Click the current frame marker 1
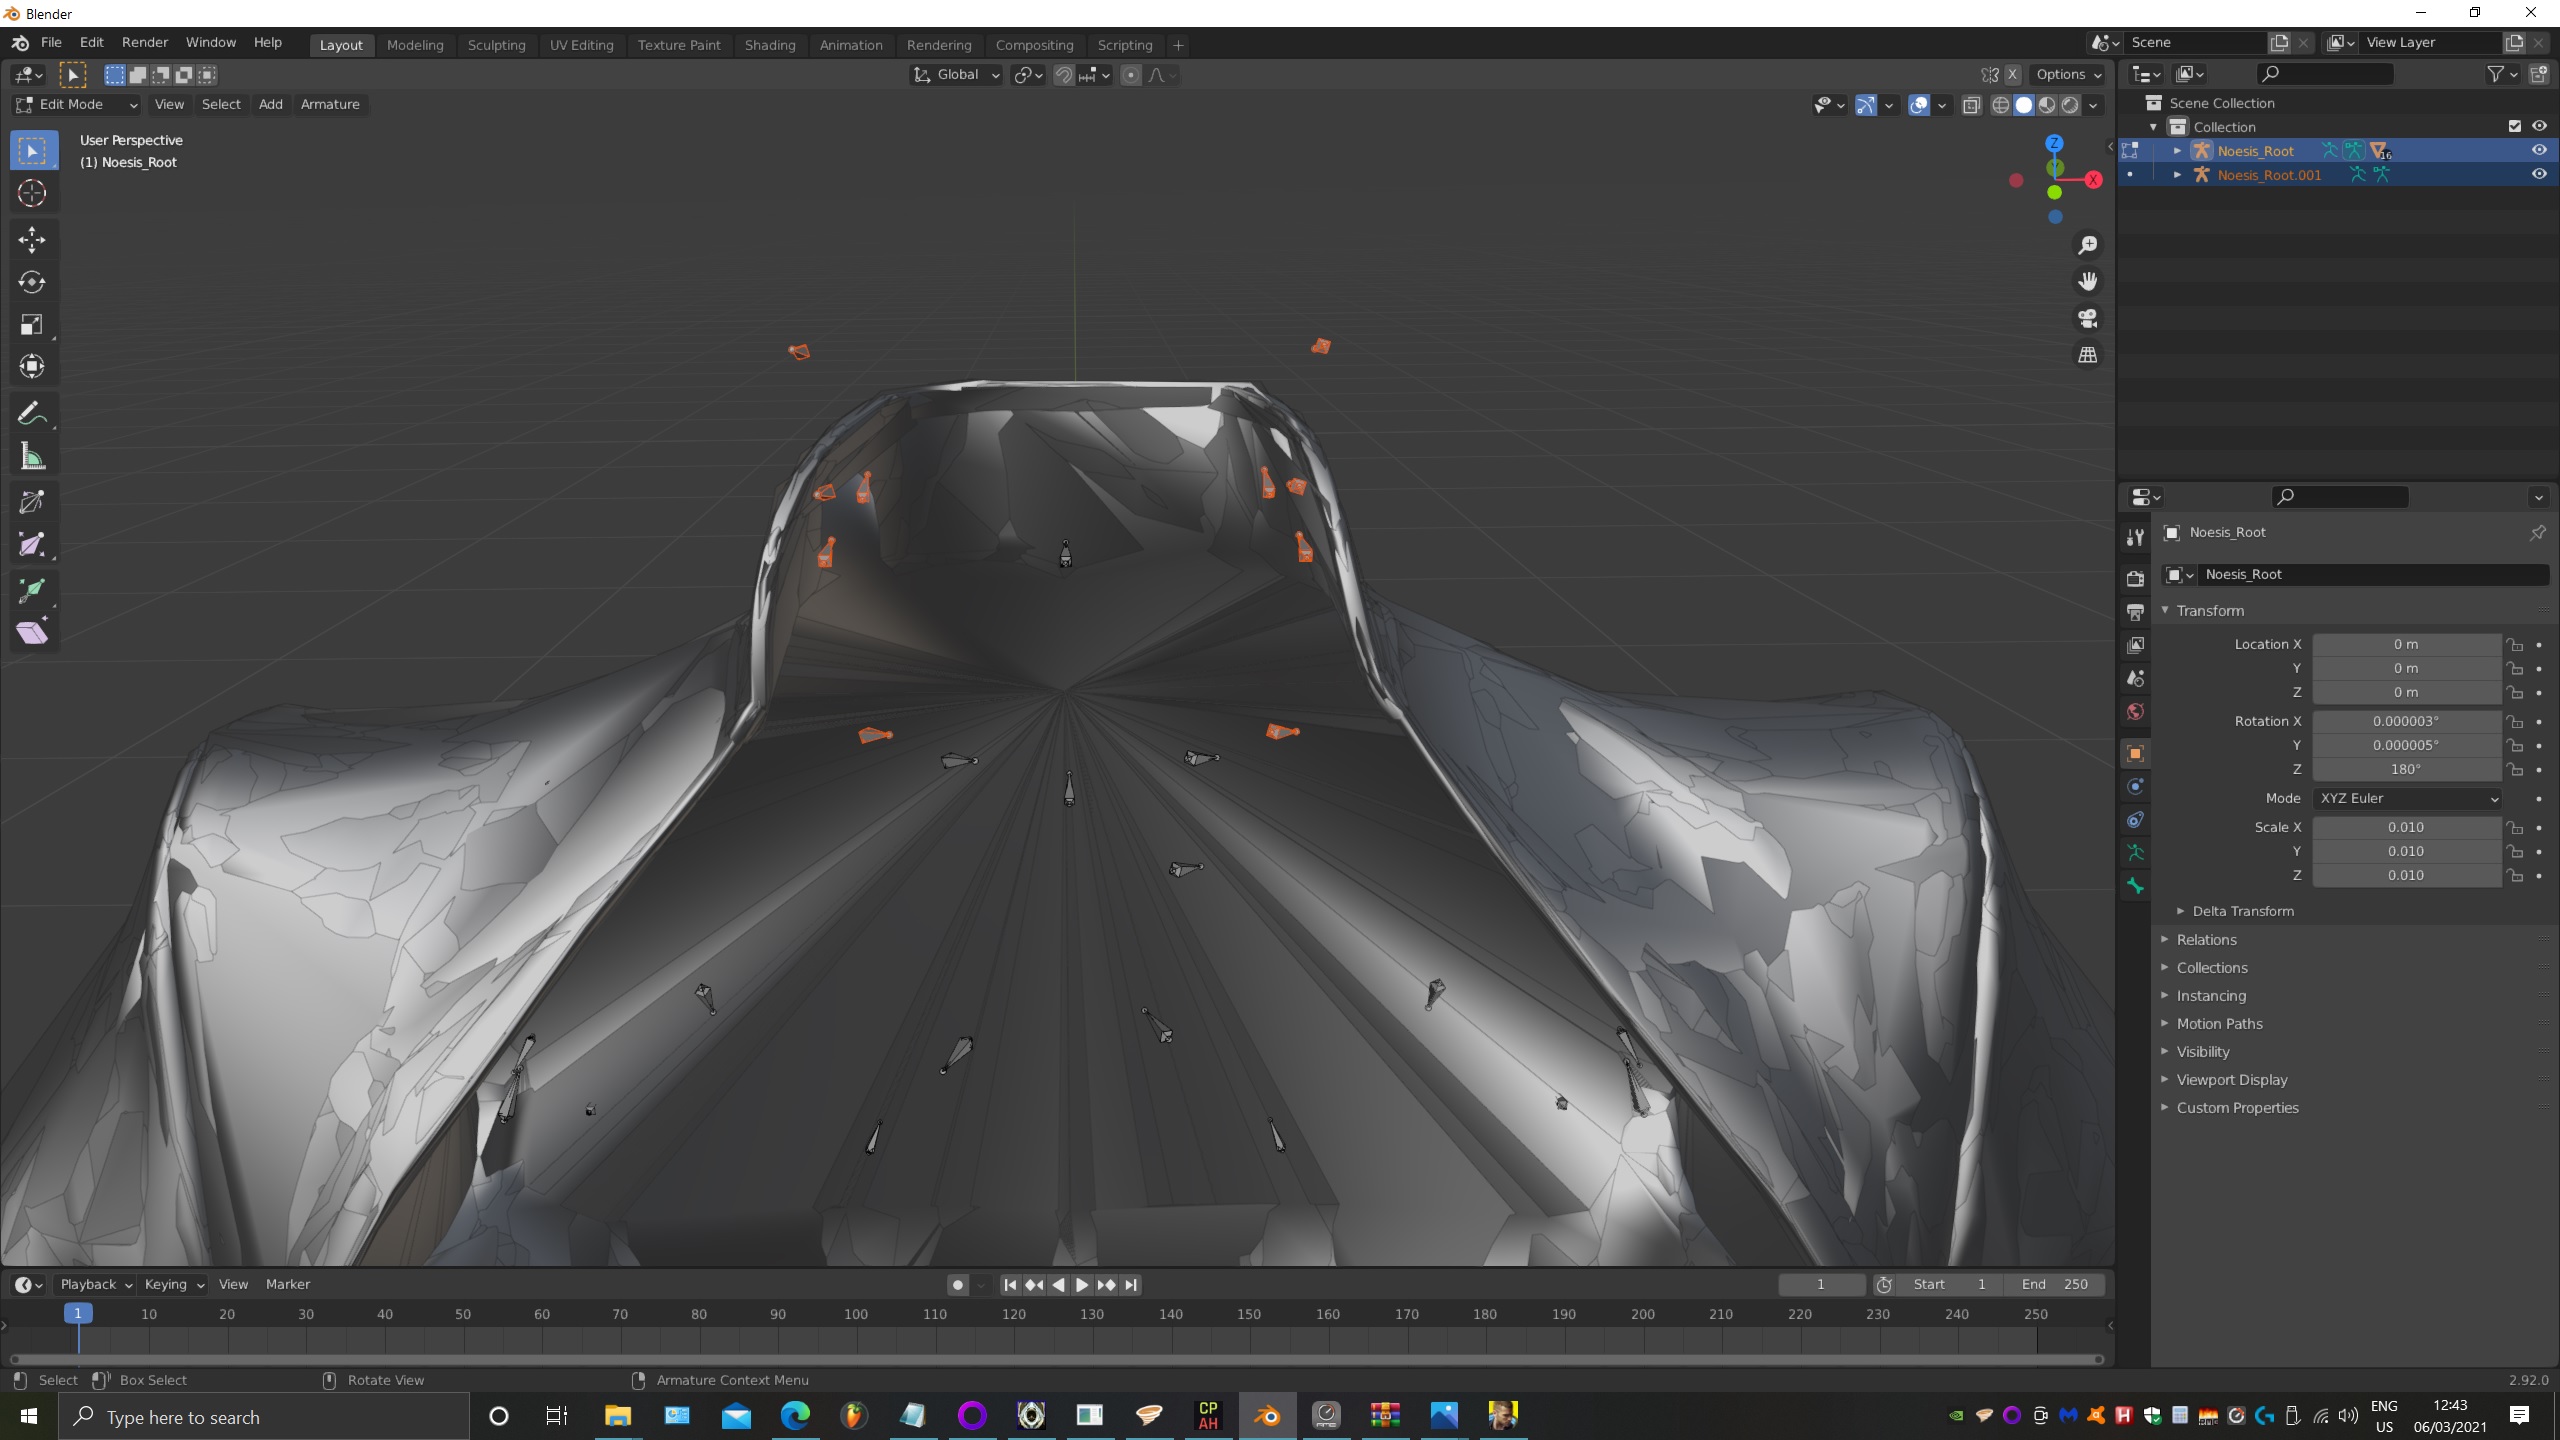The image size is (2560, 1440). 78,1314
